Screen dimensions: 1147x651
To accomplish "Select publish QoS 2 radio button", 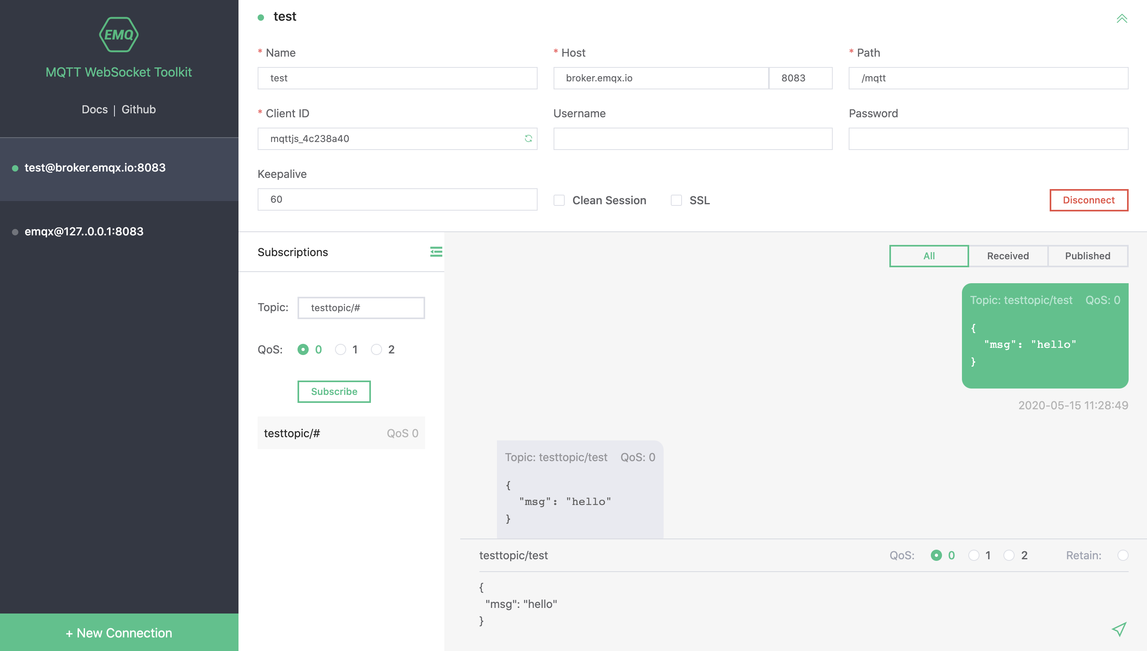I will click(1009, 555).
